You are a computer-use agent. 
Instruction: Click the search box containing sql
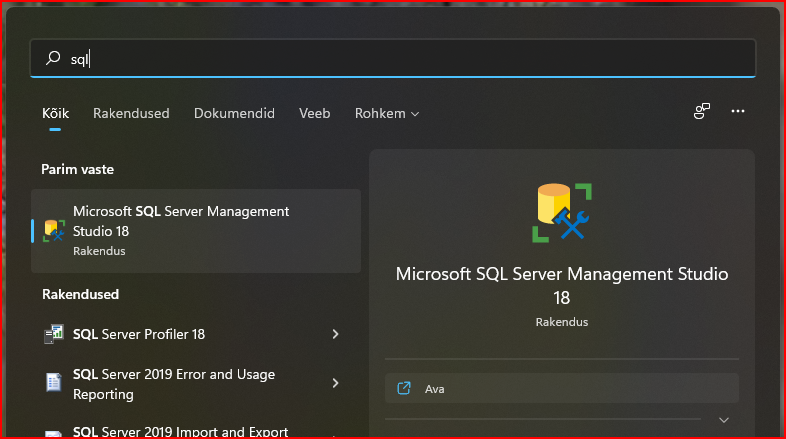(x=393, y=59)
